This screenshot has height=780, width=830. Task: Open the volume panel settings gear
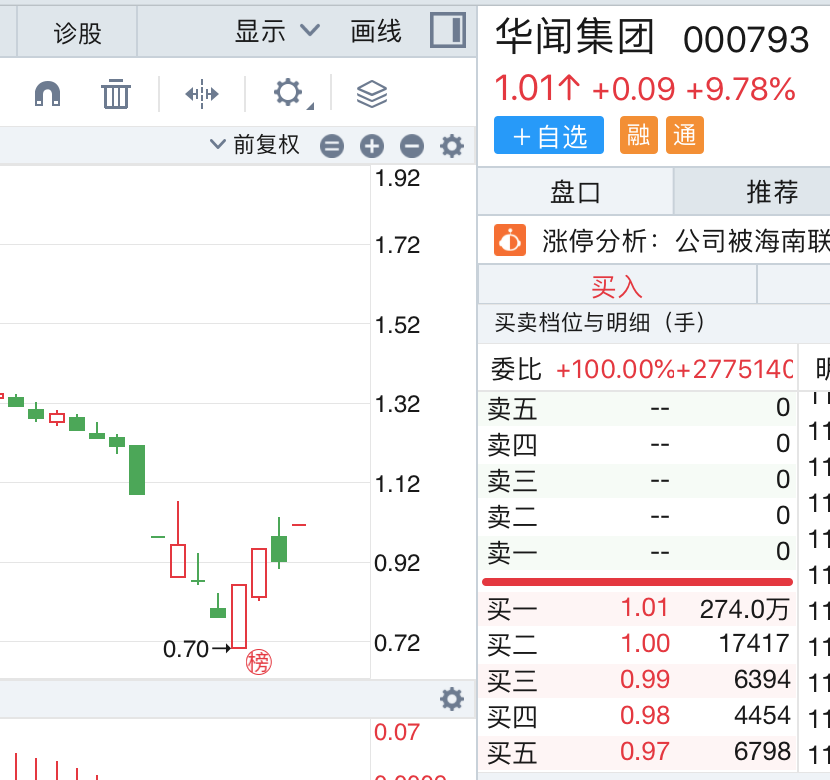pyautogui.click(x=452, y=700)
